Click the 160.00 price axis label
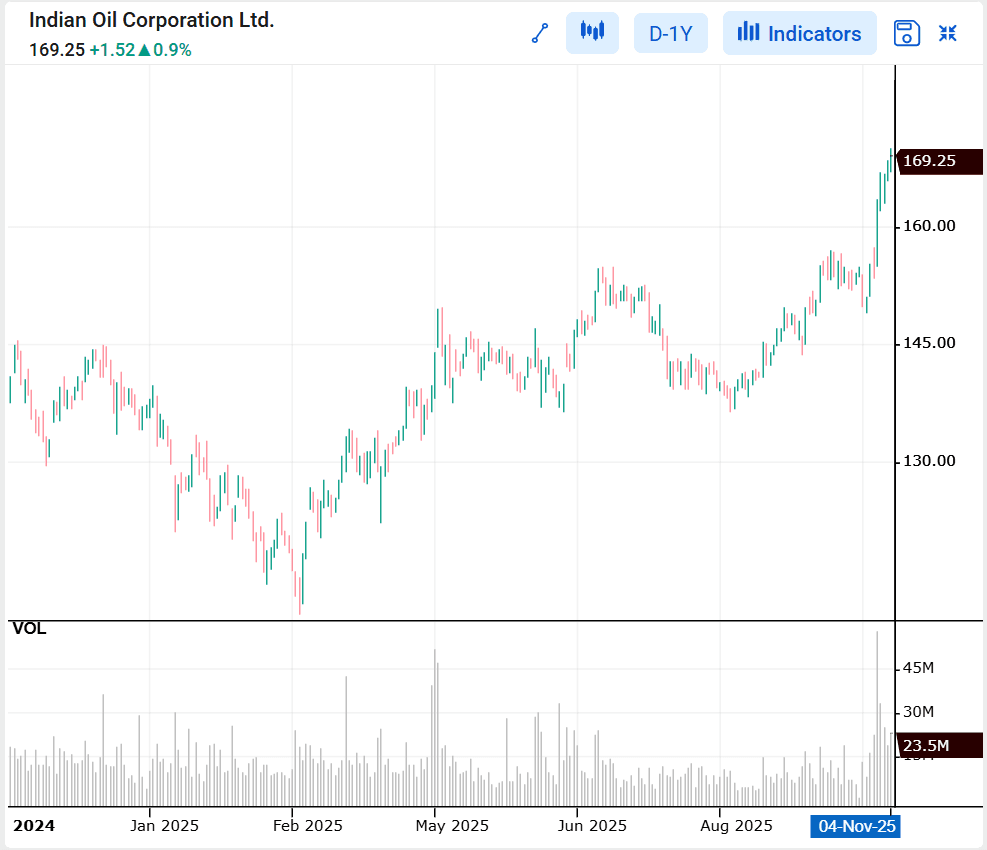This screenshot has width=987, height=850. 929,226
